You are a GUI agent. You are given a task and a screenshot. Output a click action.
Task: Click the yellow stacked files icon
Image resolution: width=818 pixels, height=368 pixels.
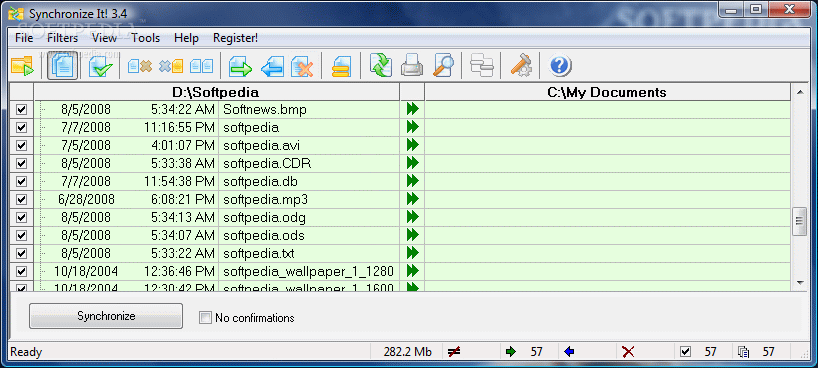pos(342,66)
